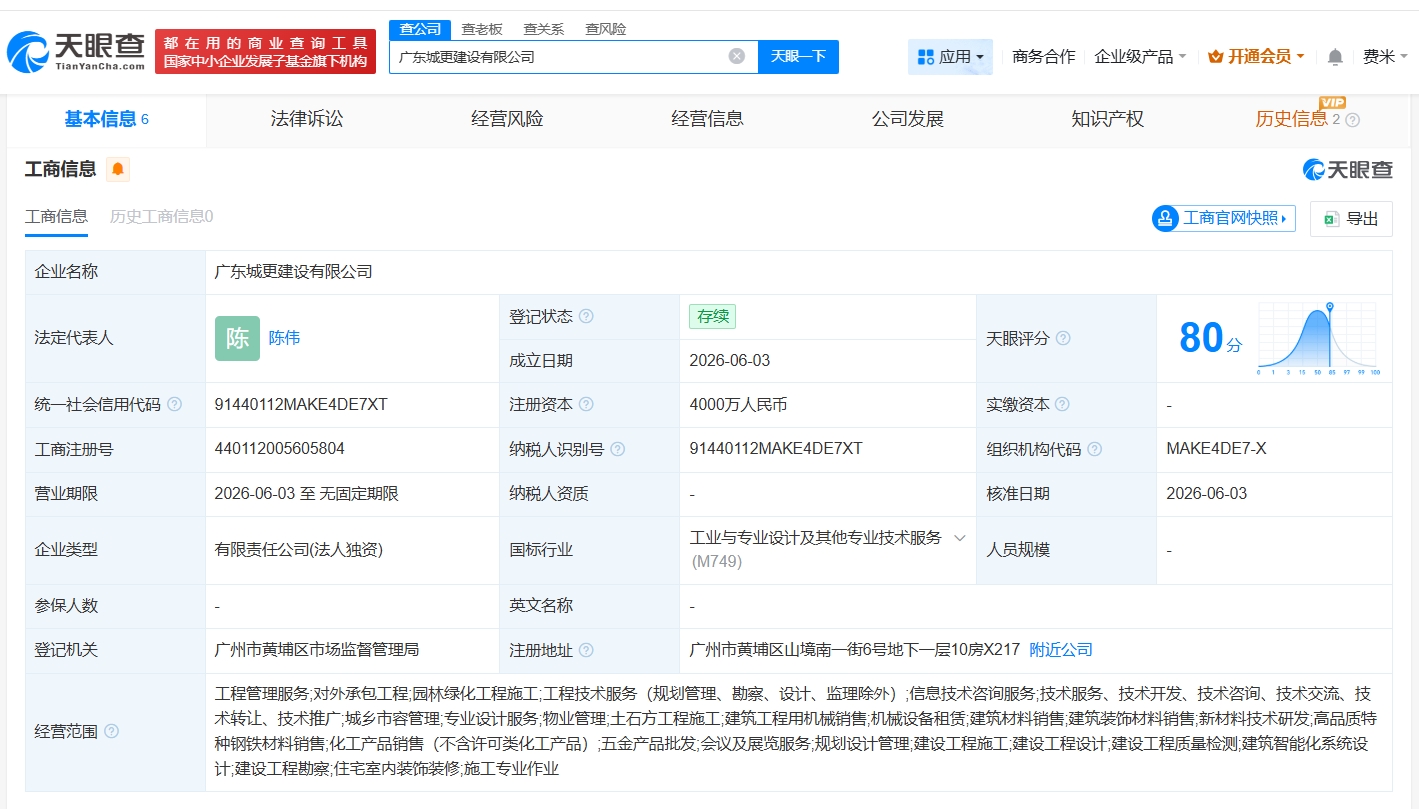Click the 陈 avatar of legal representative
The width and height of the screenshot is (1419, 809).
[x=237, y=338]
